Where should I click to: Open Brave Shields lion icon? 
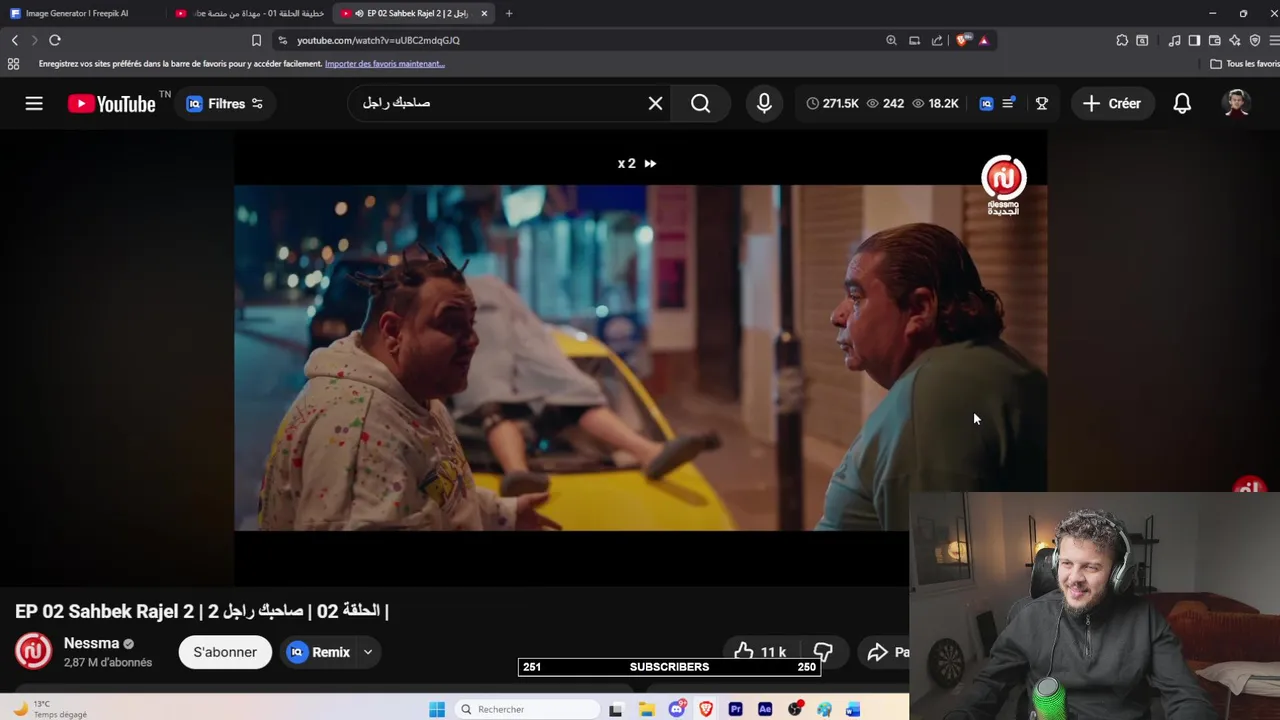963,40
